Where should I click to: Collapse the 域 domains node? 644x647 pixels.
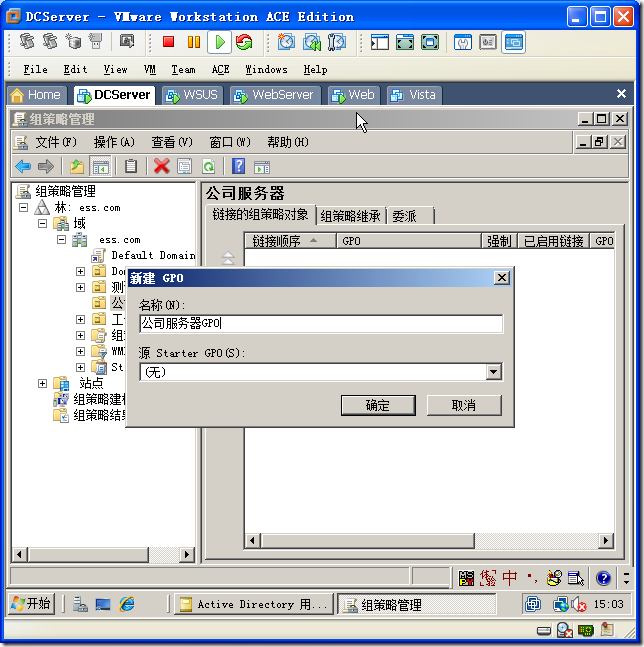(42, 223)
